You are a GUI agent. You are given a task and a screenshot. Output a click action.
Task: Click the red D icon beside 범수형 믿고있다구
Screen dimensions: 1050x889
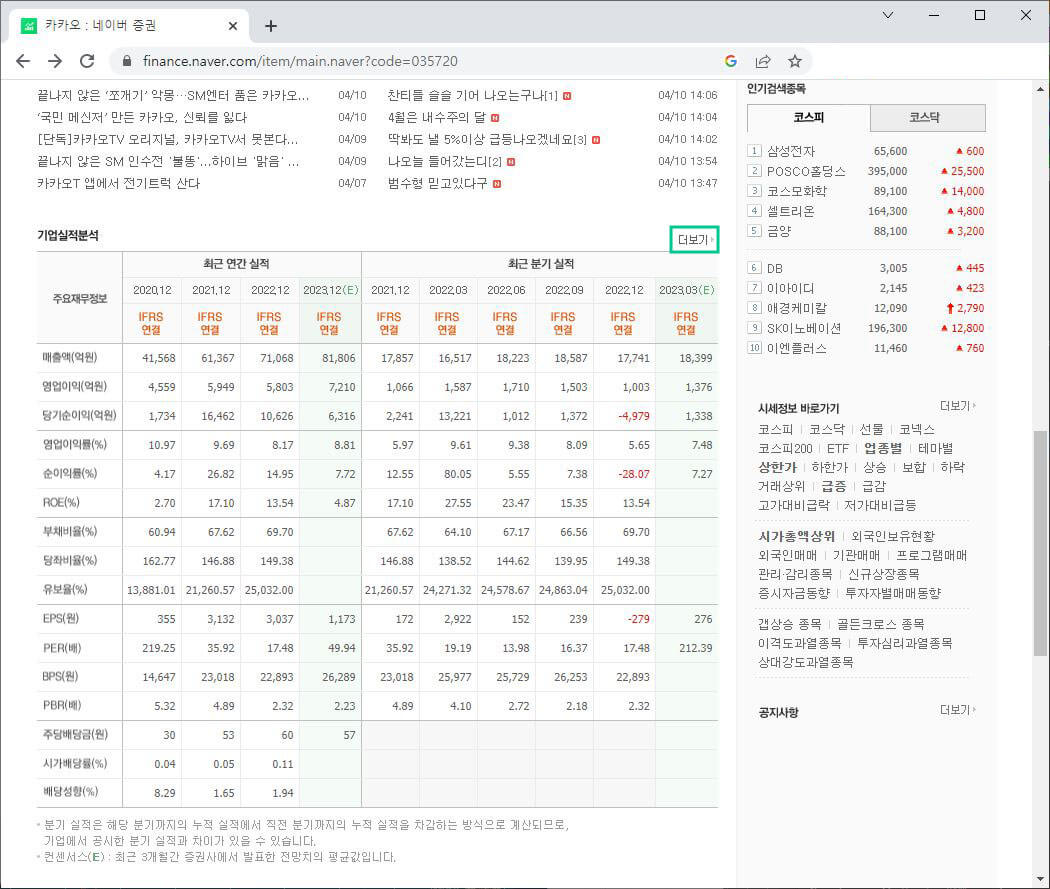tap(496, 184)
